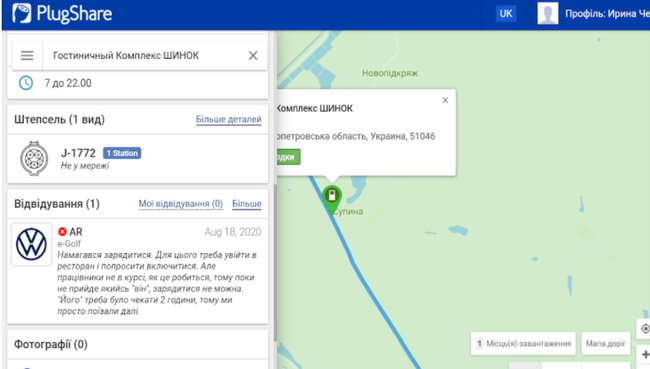
Task: Click the Комплекс ШИНОК popup title
Action: 315,108
